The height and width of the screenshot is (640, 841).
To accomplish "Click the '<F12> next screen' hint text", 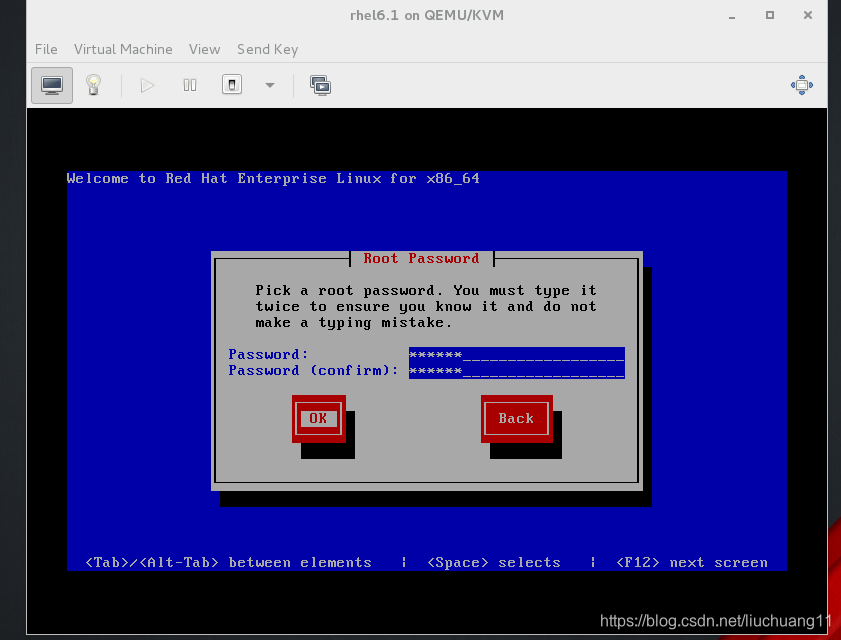I will click(692, 562).
